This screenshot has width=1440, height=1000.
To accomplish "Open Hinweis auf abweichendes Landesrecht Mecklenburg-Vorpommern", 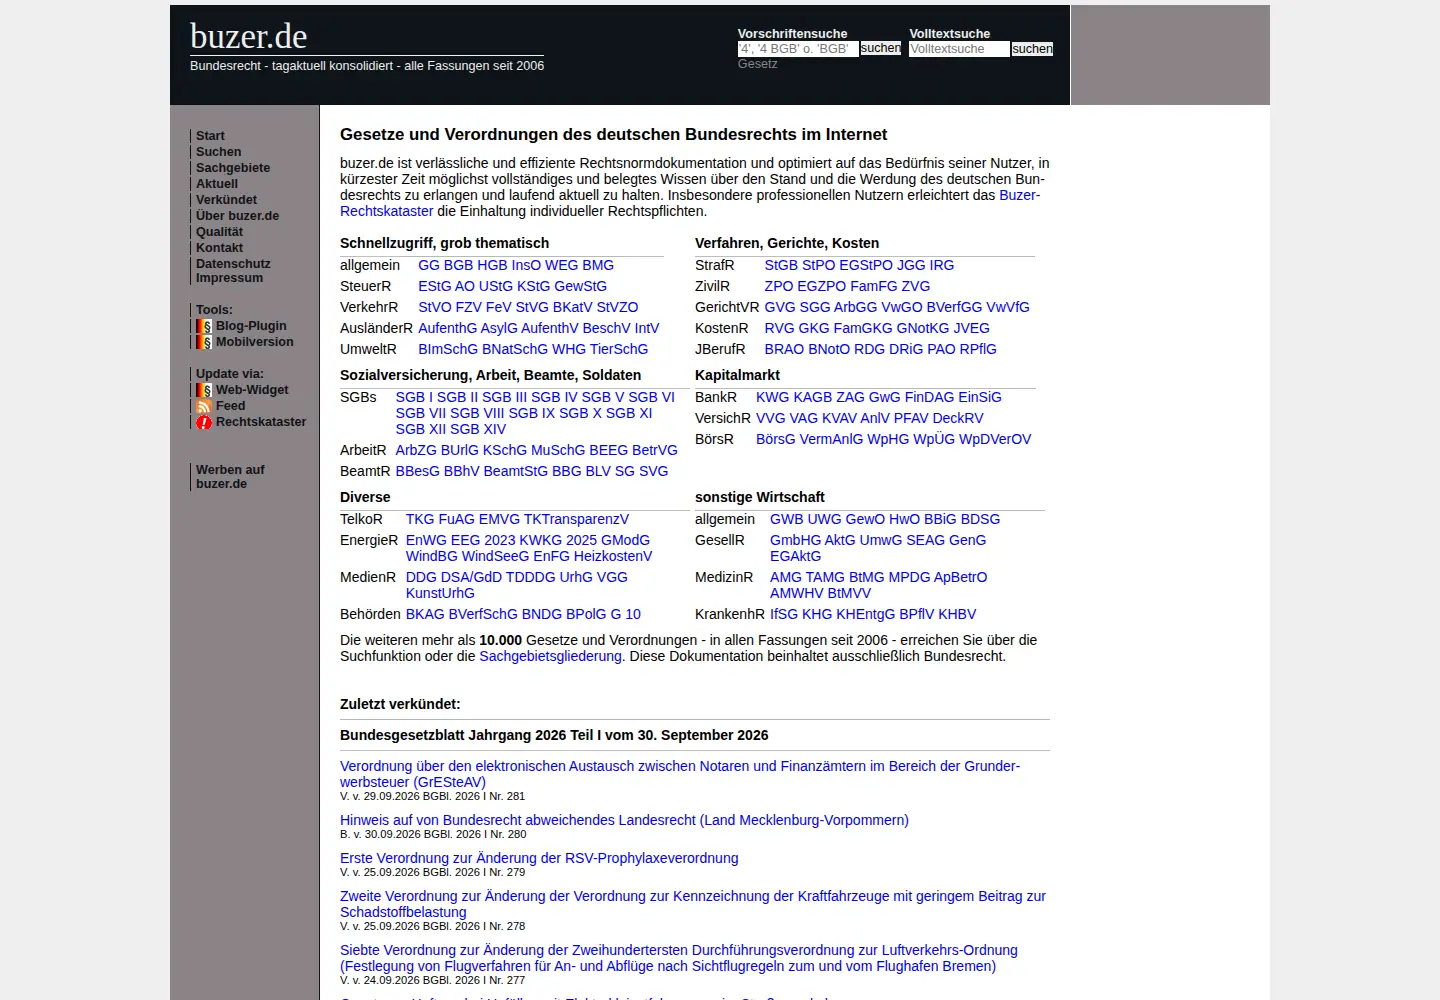I will point(624,820).
